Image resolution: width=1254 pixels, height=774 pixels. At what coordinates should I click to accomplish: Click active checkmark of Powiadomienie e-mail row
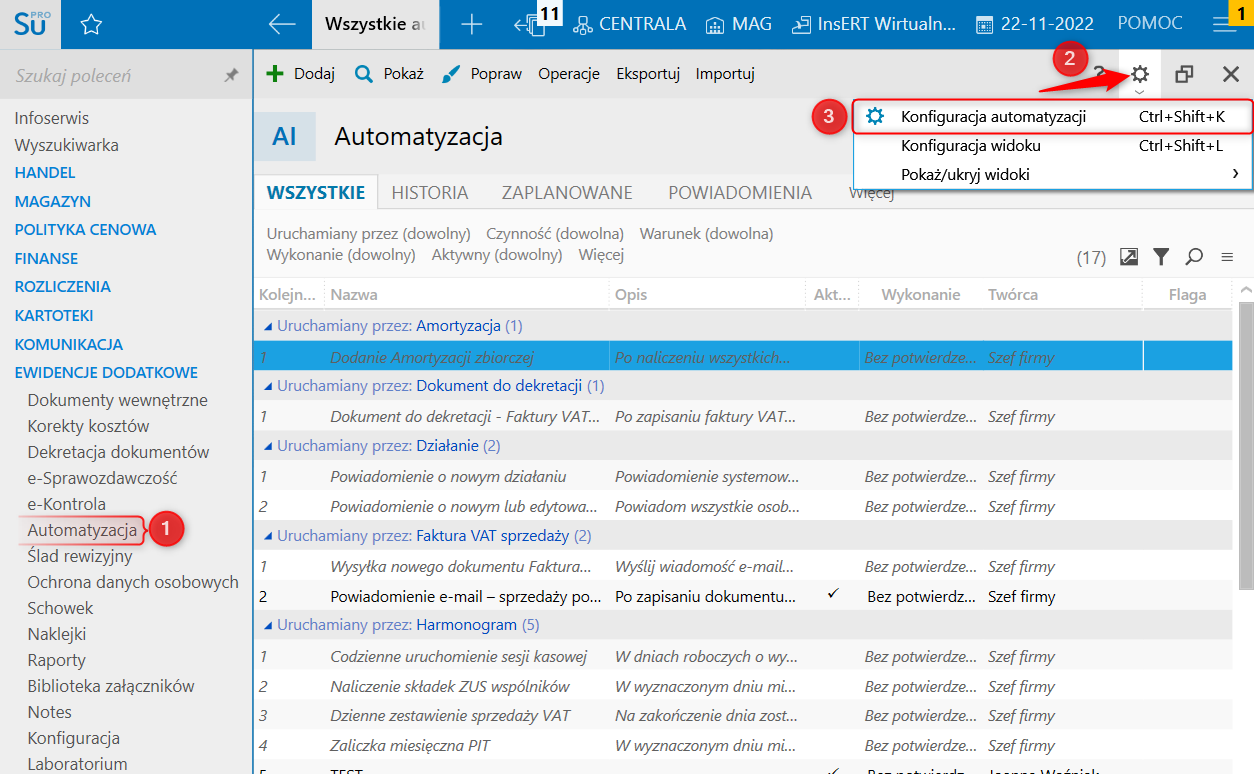[x=833, y=594]
